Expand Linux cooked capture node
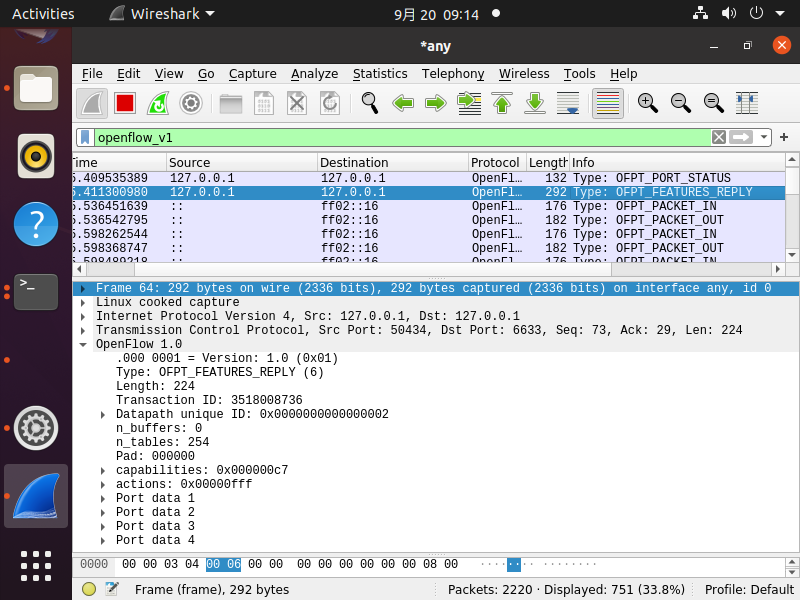 pos(83,303)
